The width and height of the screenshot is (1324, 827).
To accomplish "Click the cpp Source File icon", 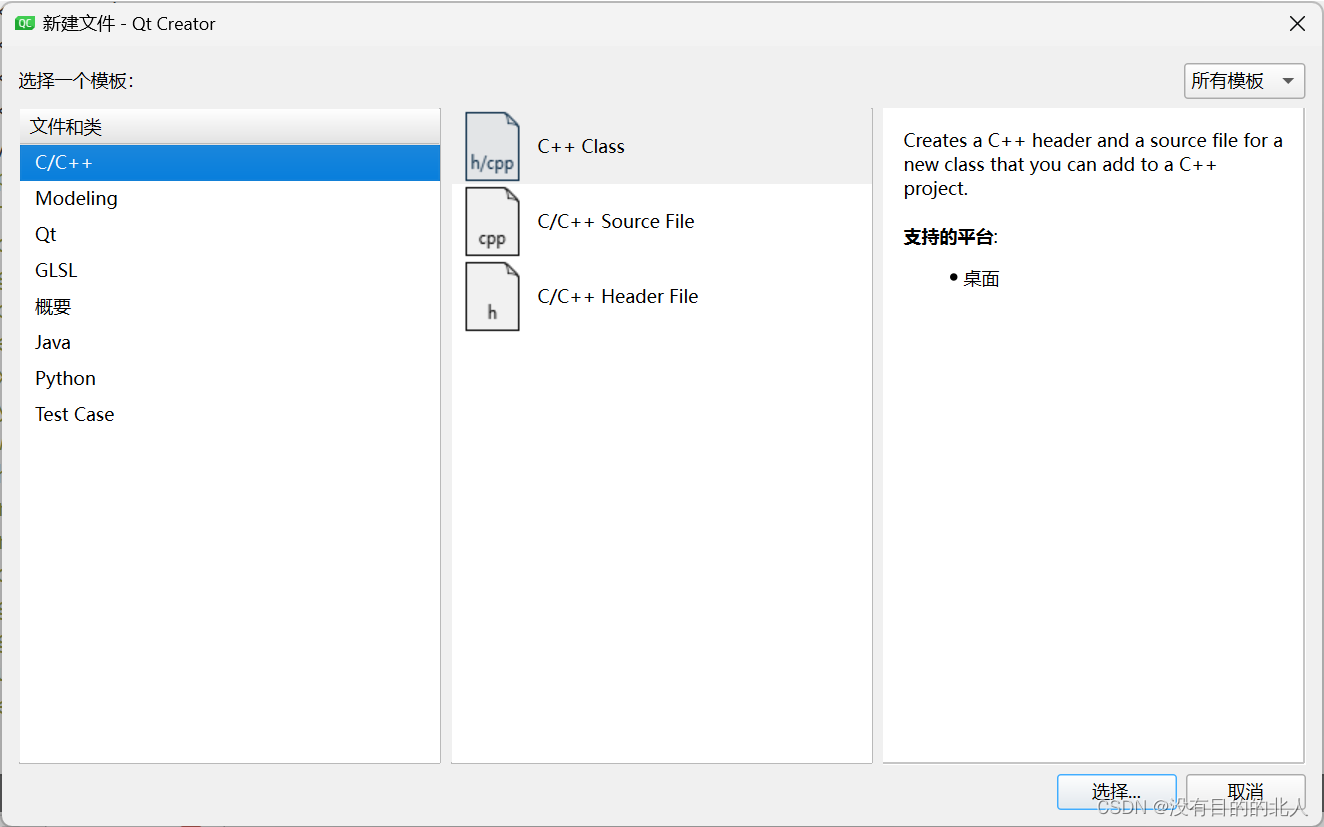I will (x=492, y=221).
